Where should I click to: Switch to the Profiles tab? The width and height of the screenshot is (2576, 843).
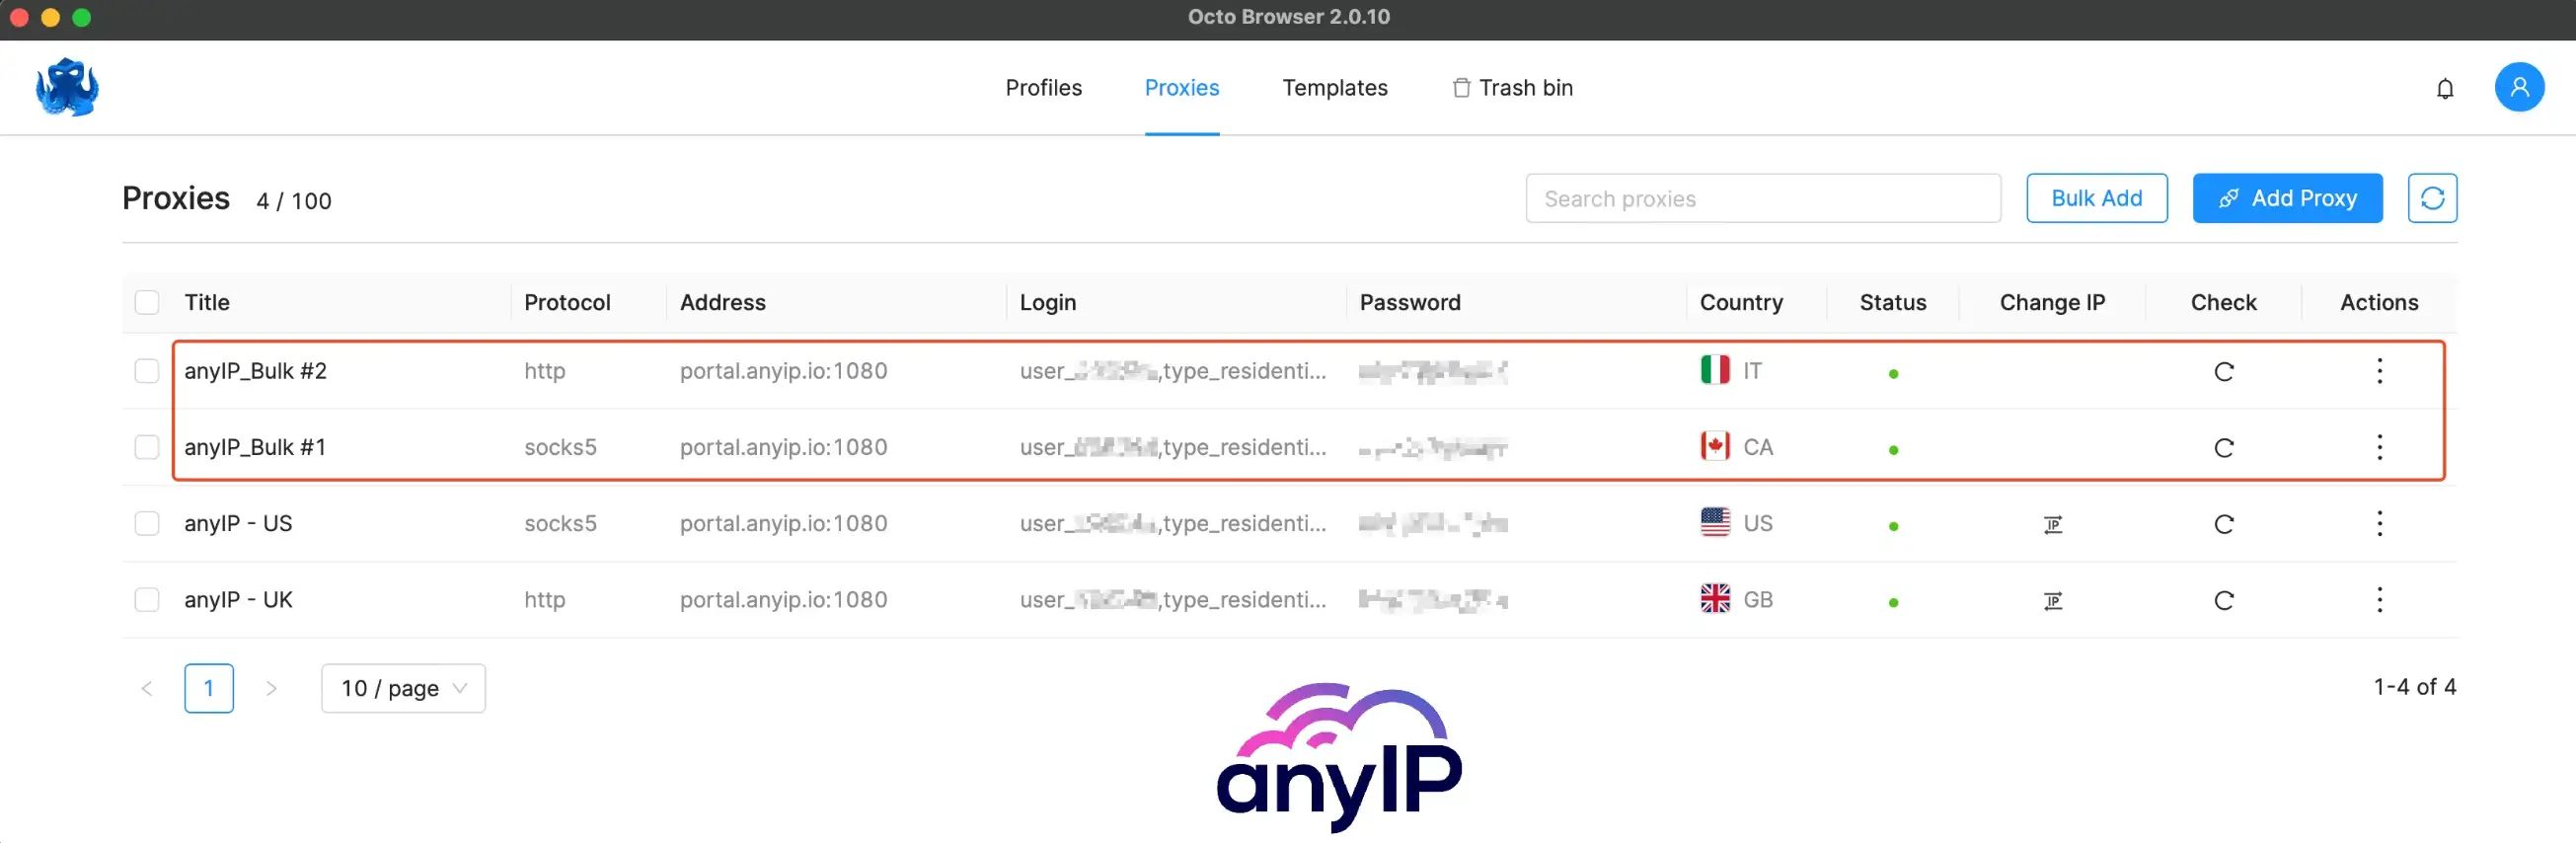pos(1043,88)
